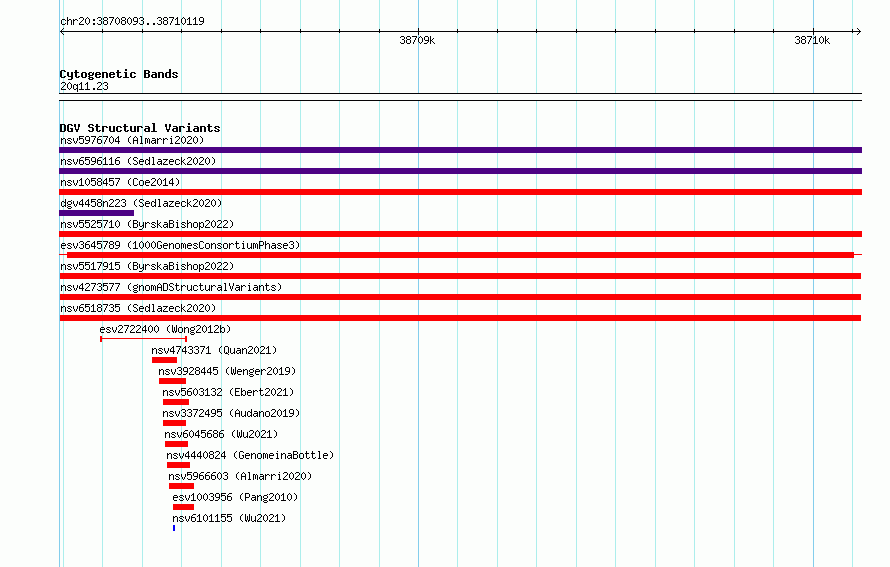
Task: Click nsv4743371 (Quan2021) label
Action: (x=214, y=350)
